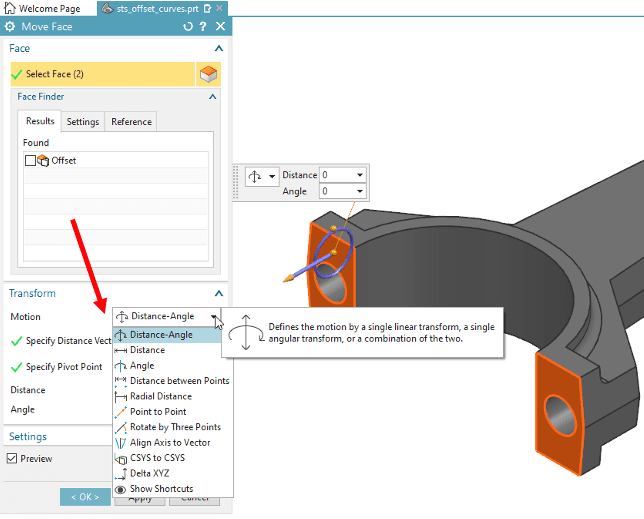644x519 pixels.
Task: Collapse the Face Finder group
Action: click(x=212, y=97)
